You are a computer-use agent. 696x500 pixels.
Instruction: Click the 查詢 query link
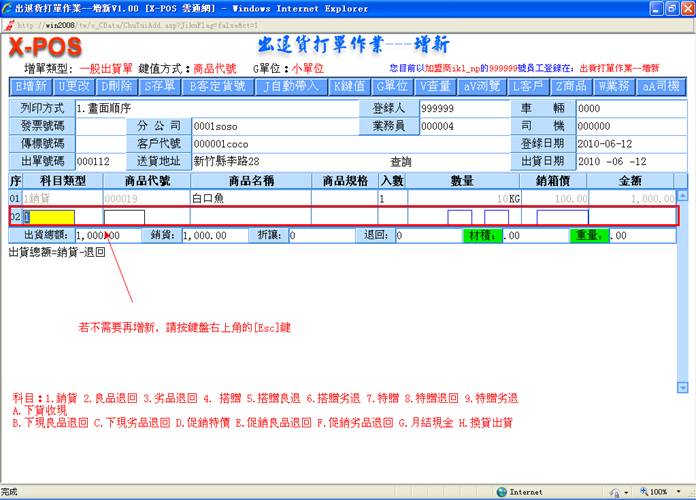point(400,161)
